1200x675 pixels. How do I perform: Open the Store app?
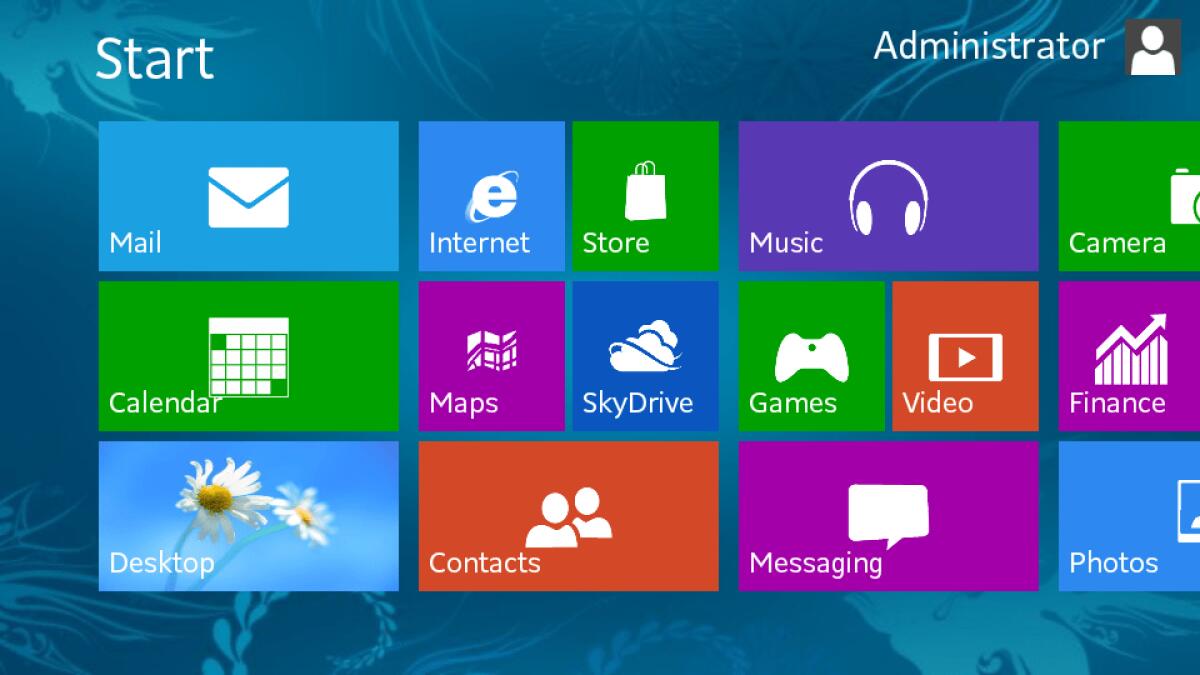pos(645,196)
